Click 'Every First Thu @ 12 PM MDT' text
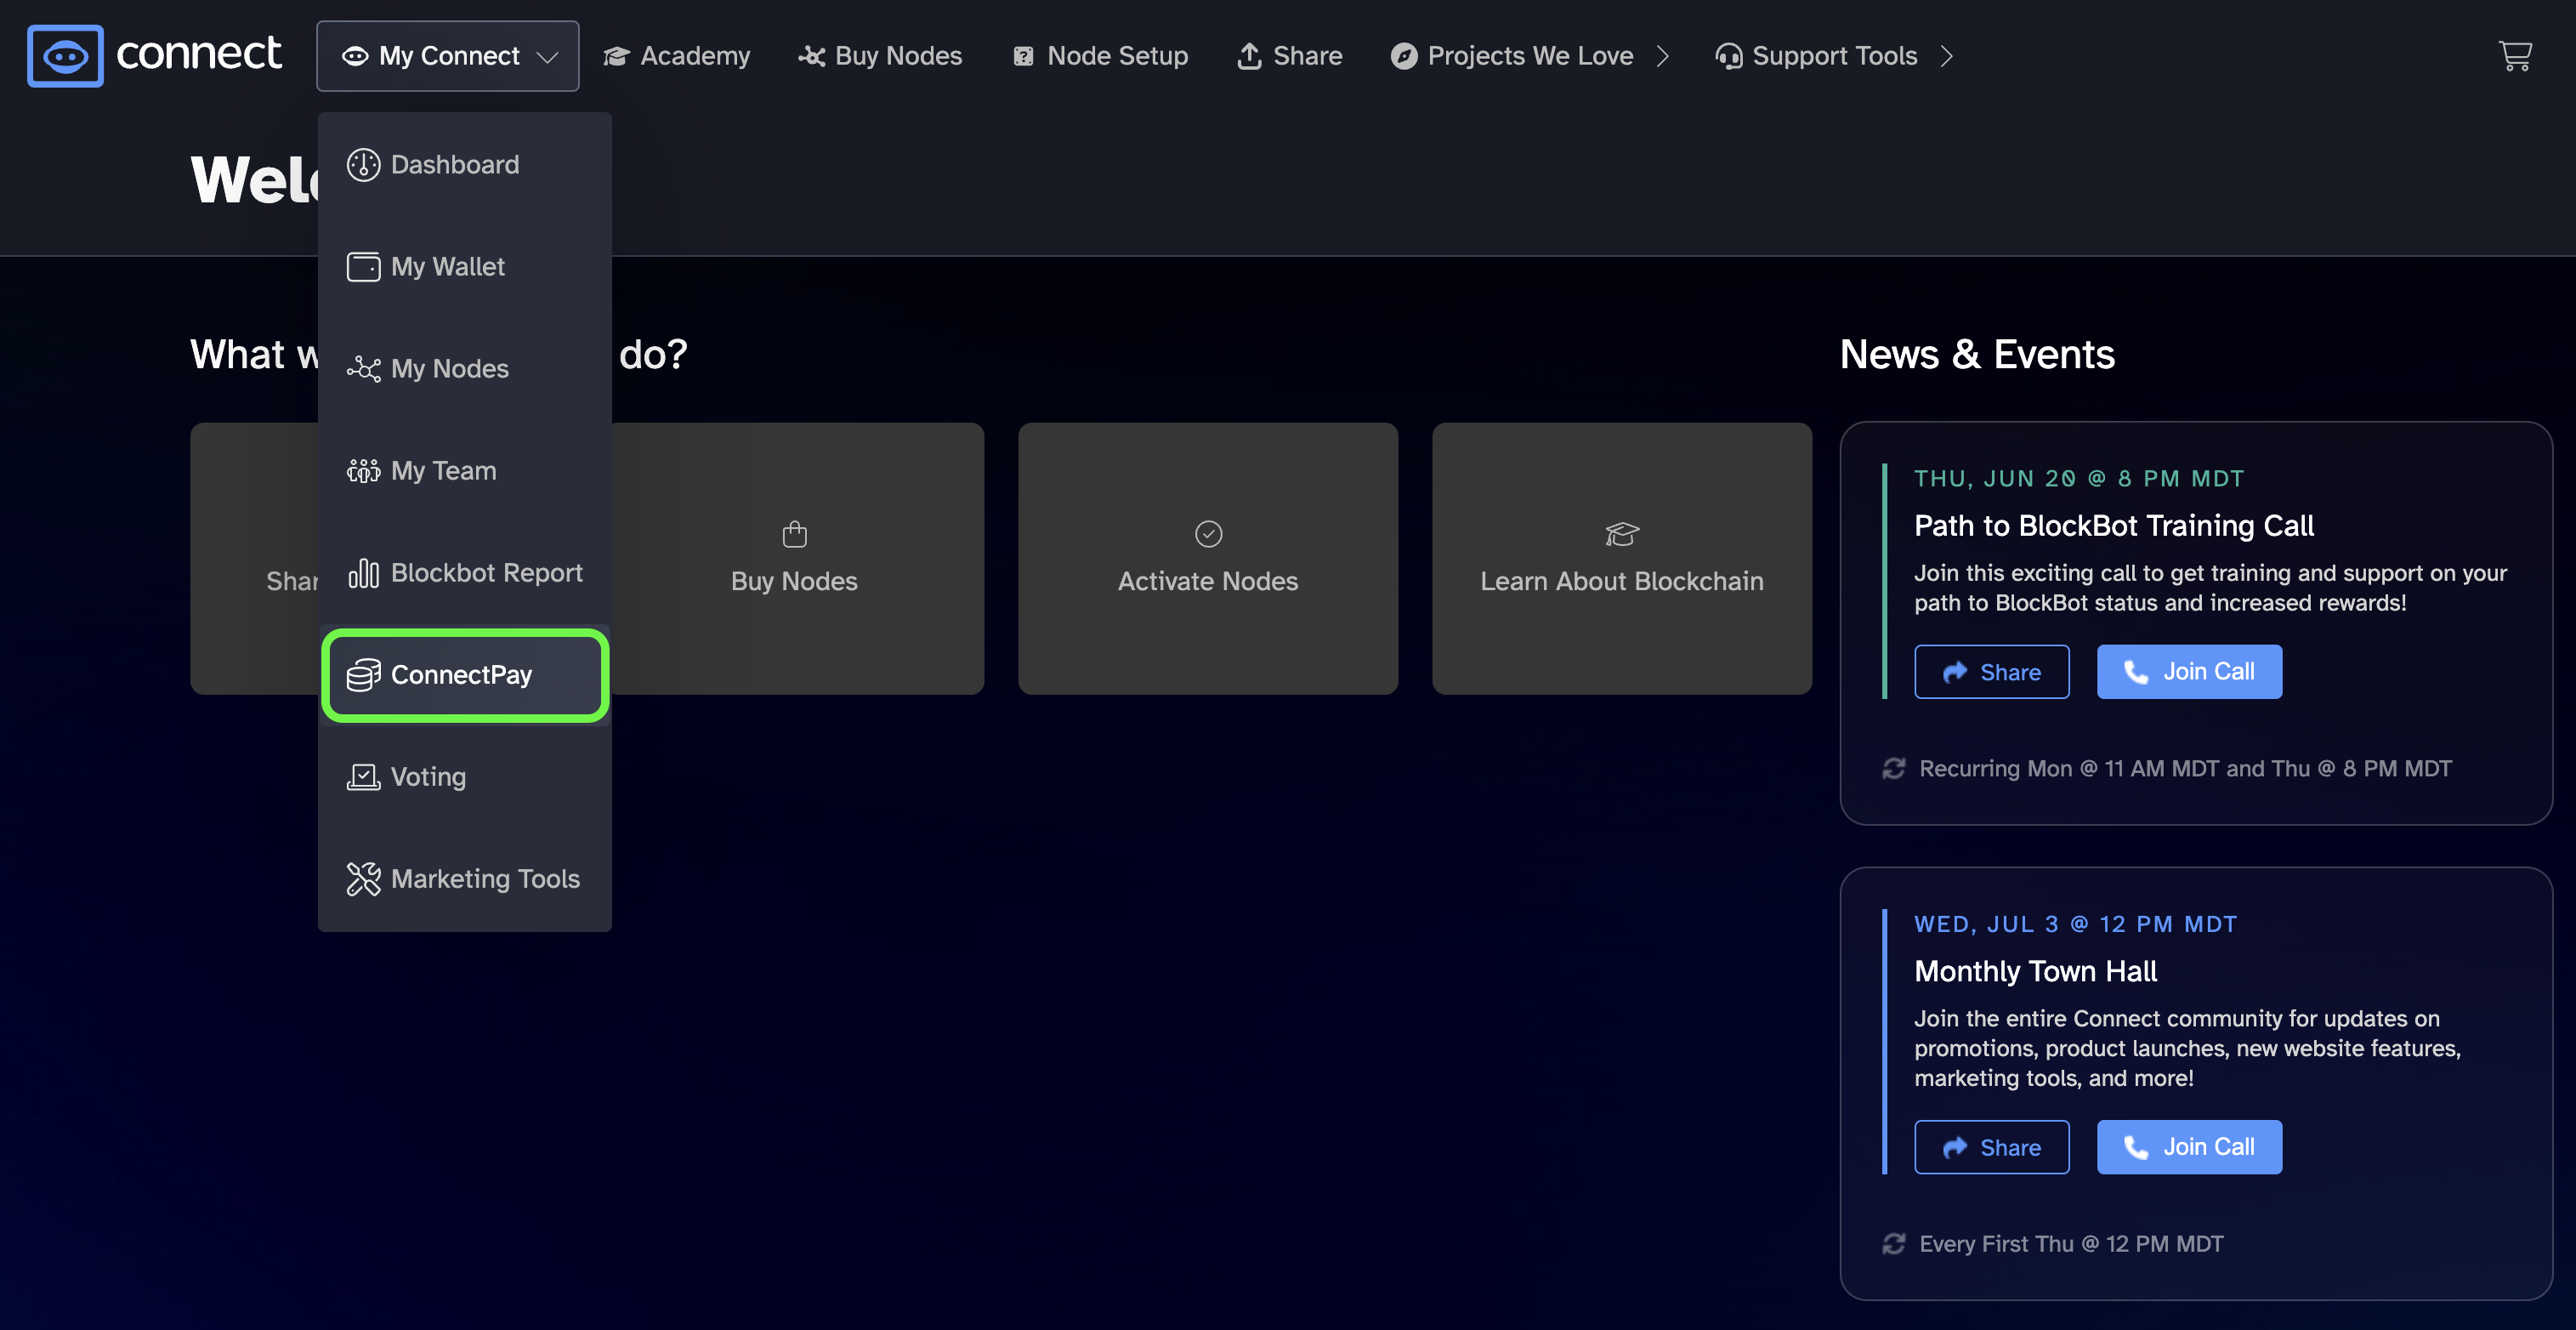The image size is (2576, 1330). [2071, 1243]
